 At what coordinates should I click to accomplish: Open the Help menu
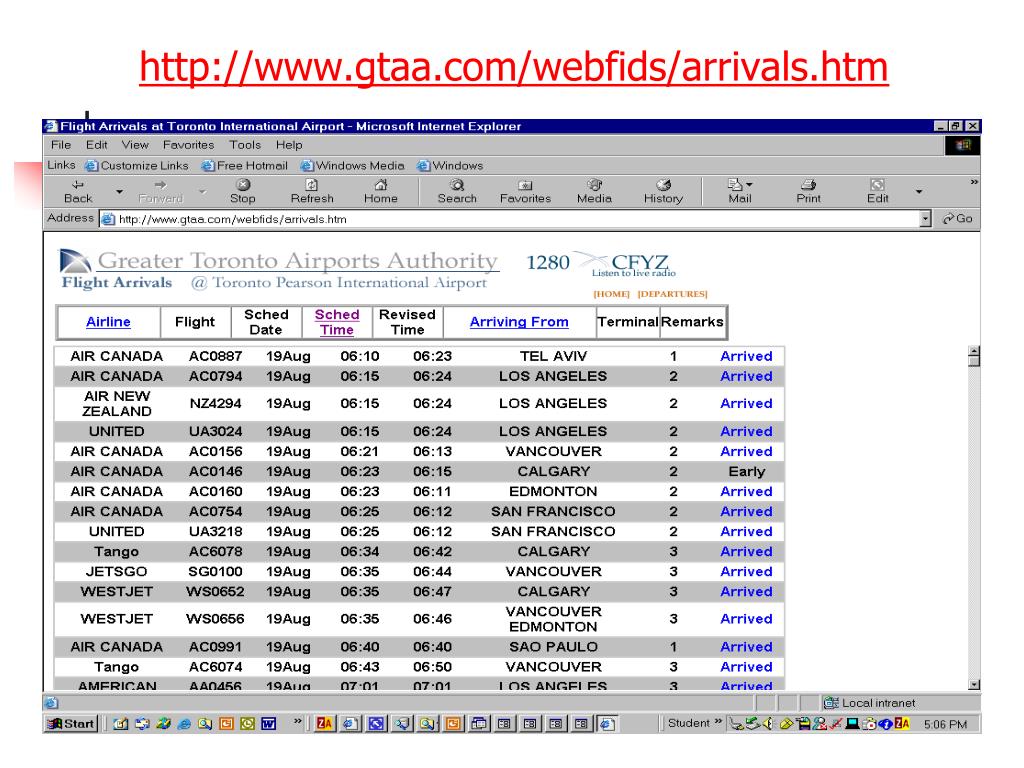coord(289,145)
